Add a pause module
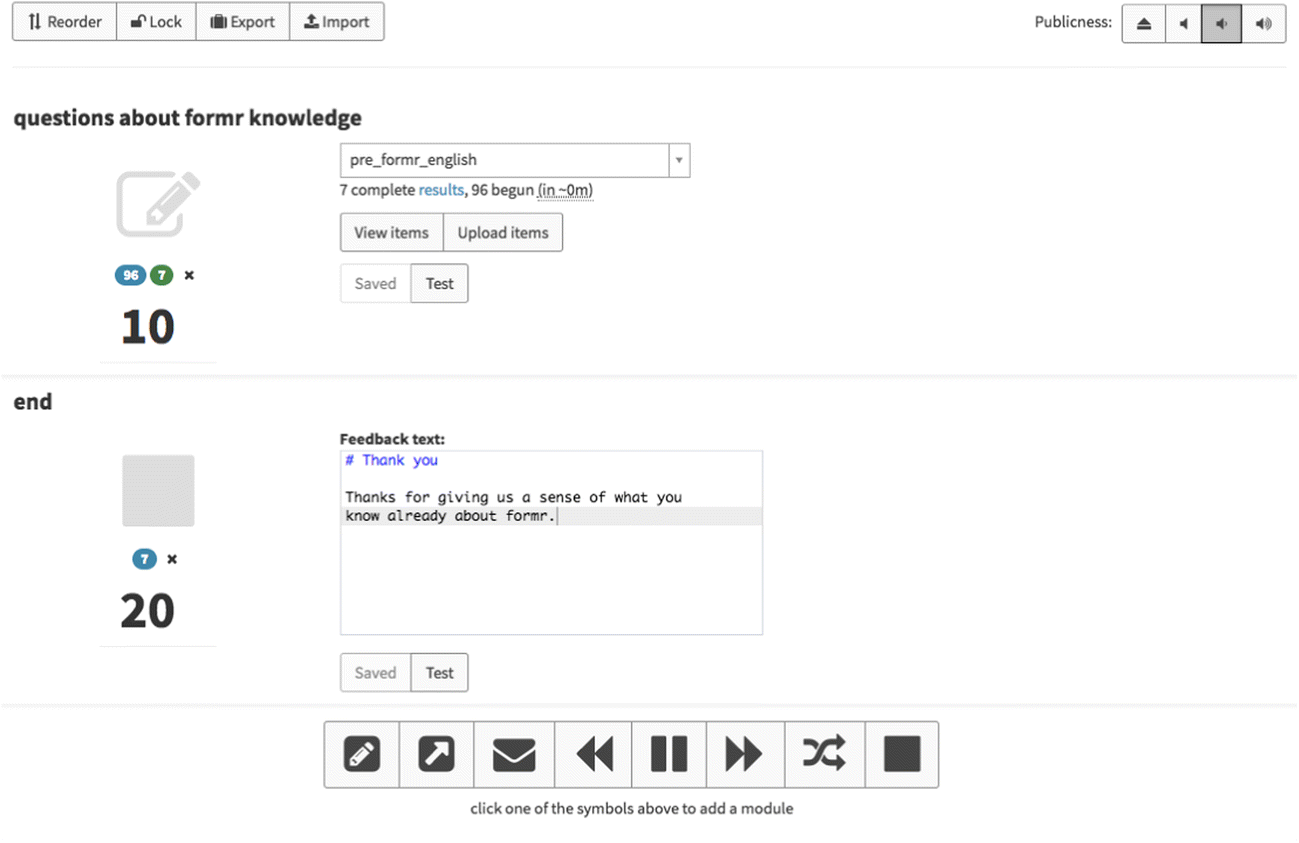This screenshot has width=1299, height=843. pos(669,754)
